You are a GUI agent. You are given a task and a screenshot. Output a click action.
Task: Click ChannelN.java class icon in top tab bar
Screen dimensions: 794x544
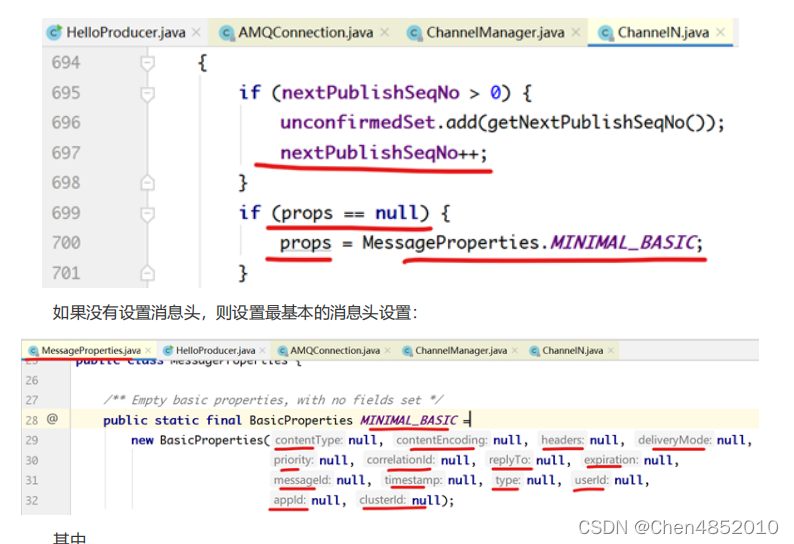point(605,33)
